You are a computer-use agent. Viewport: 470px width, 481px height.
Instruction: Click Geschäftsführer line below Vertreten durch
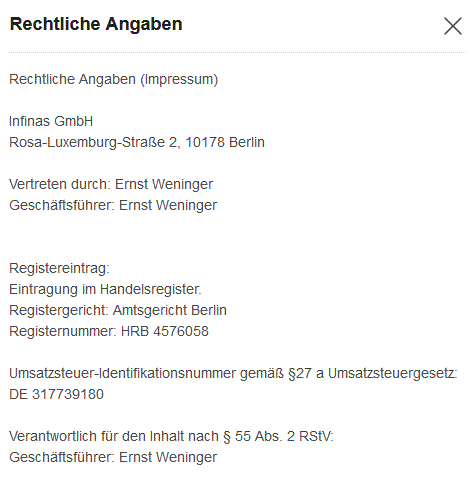pyautogui.click(x=113, y=206)
